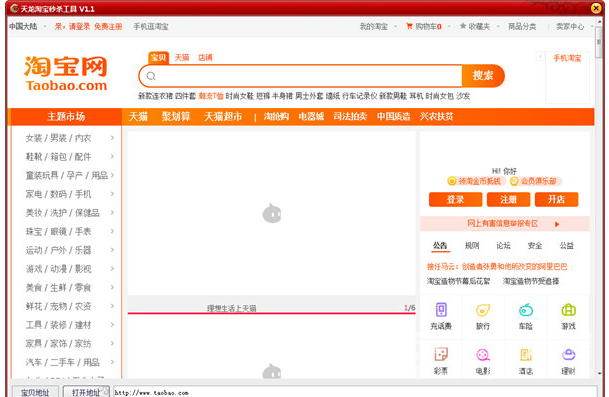609x397 pixels.
Task: Open the 论坛 forum tab
Action: coord(503,246)
